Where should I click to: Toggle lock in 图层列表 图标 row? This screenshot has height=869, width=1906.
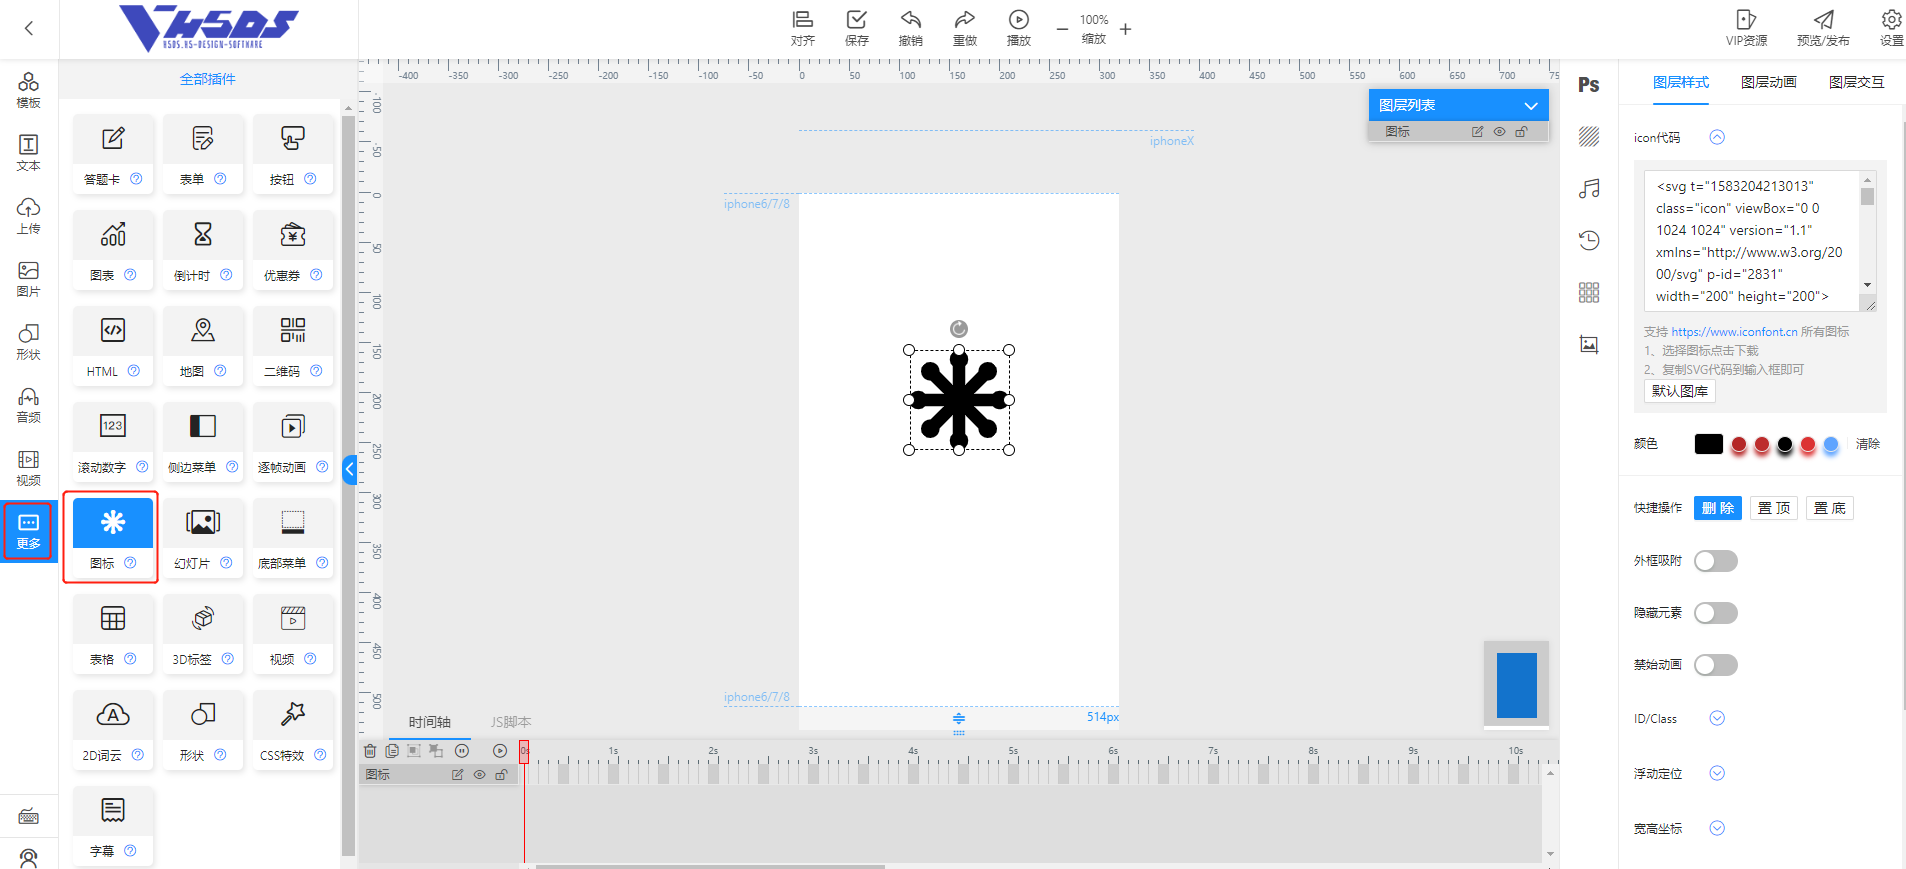1521,132
